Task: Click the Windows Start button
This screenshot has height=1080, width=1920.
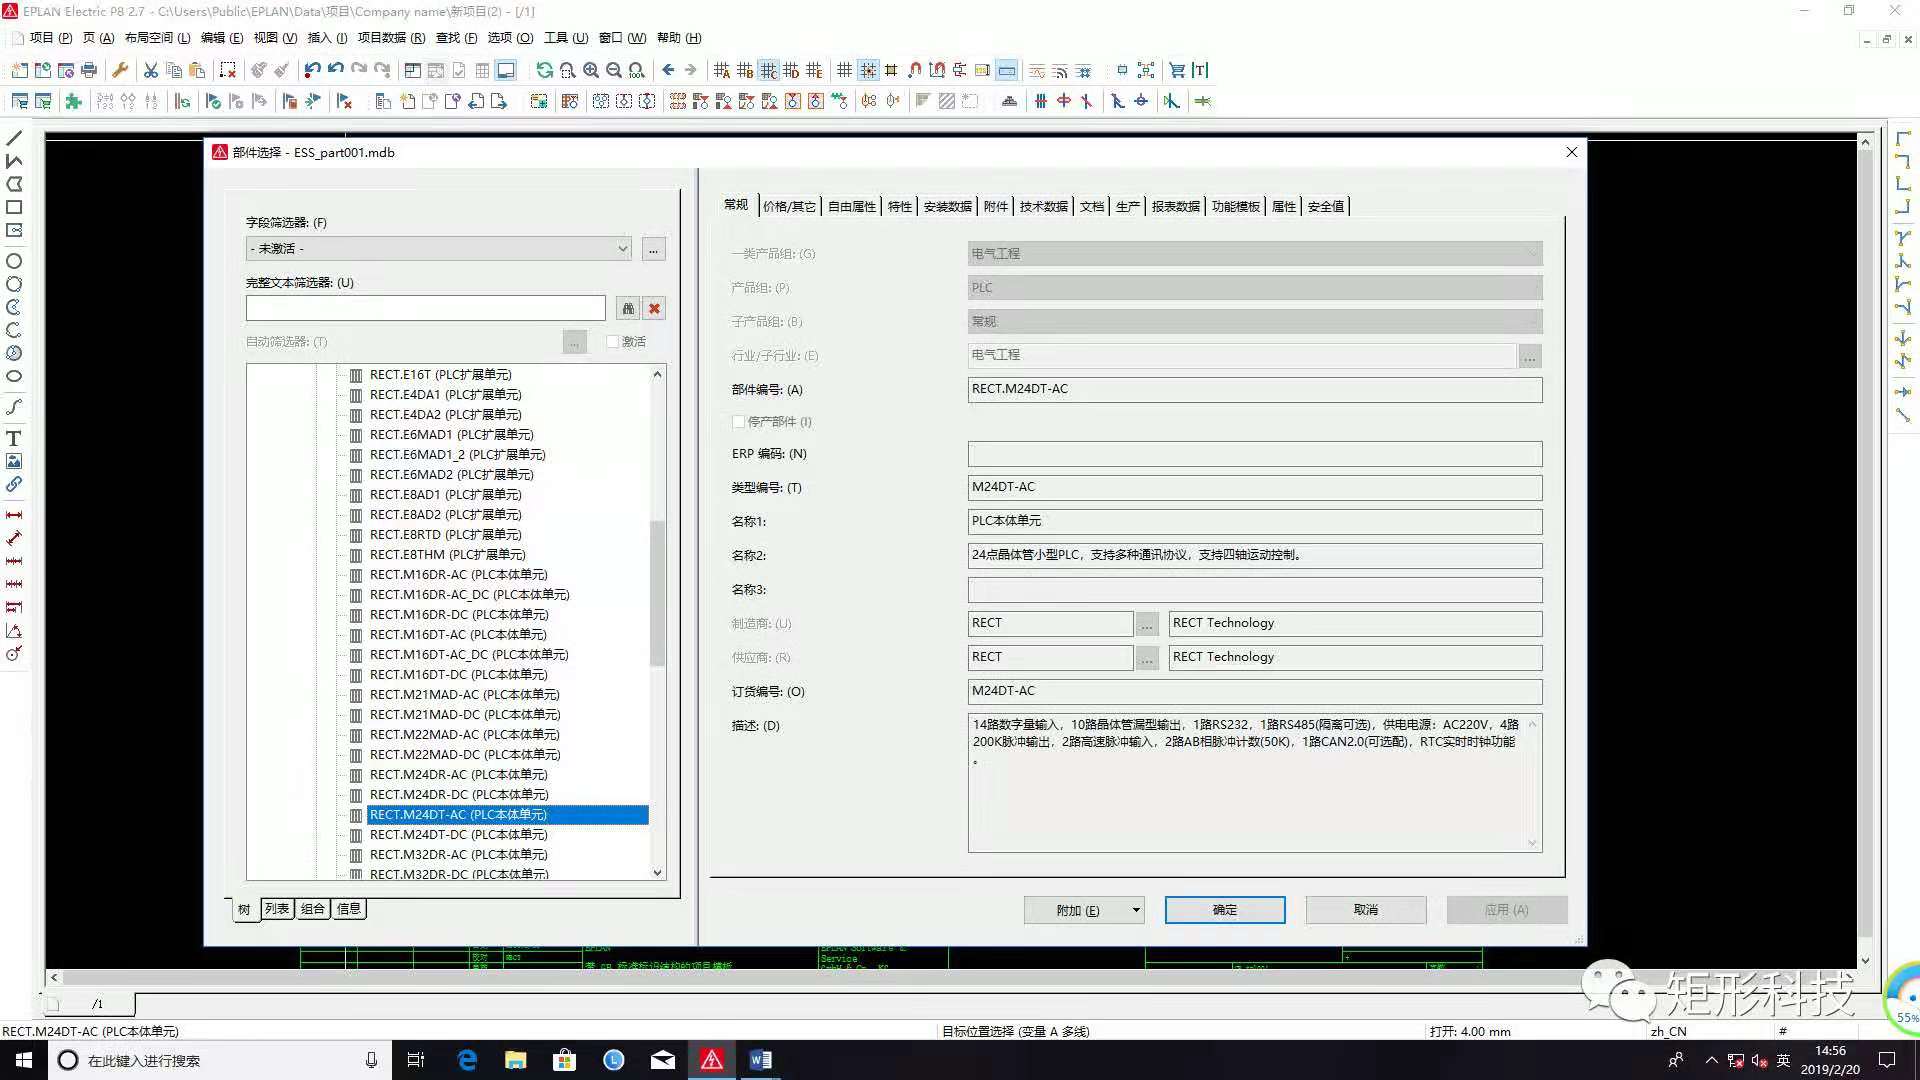Action: [x=24, y=1060]
